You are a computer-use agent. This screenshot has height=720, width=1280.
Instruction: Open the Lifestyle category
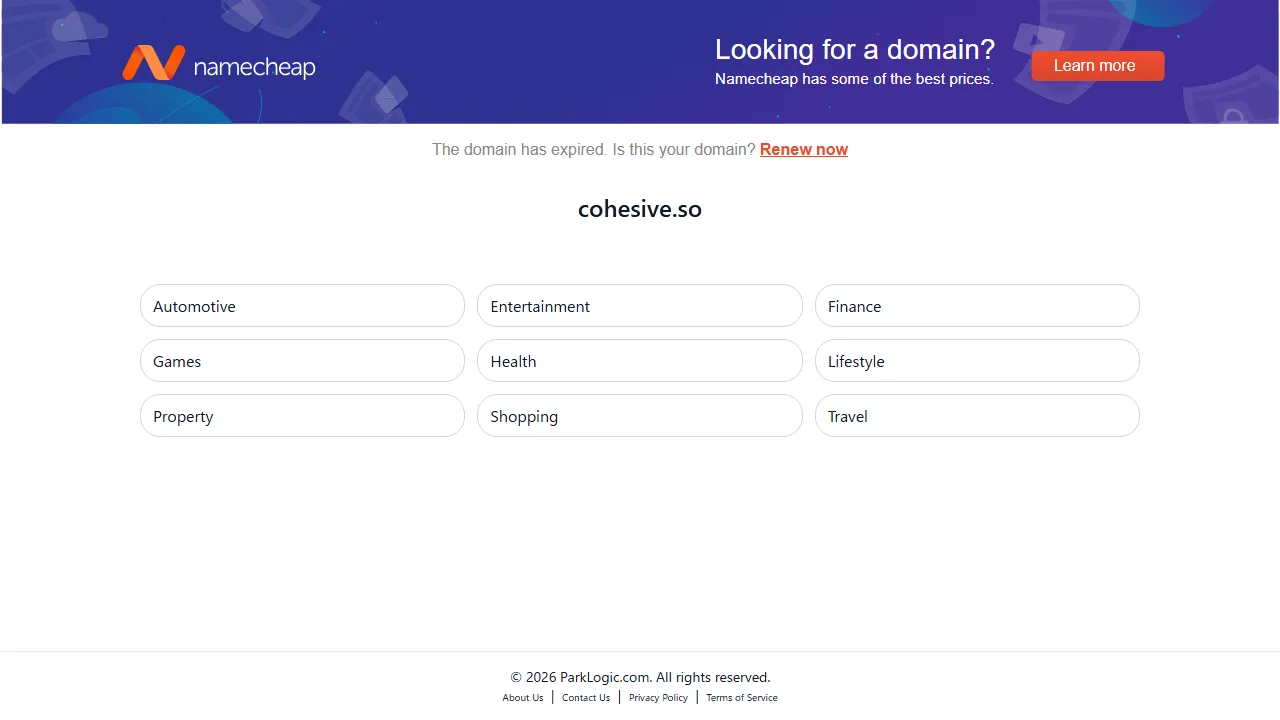(x=977, y=361)
